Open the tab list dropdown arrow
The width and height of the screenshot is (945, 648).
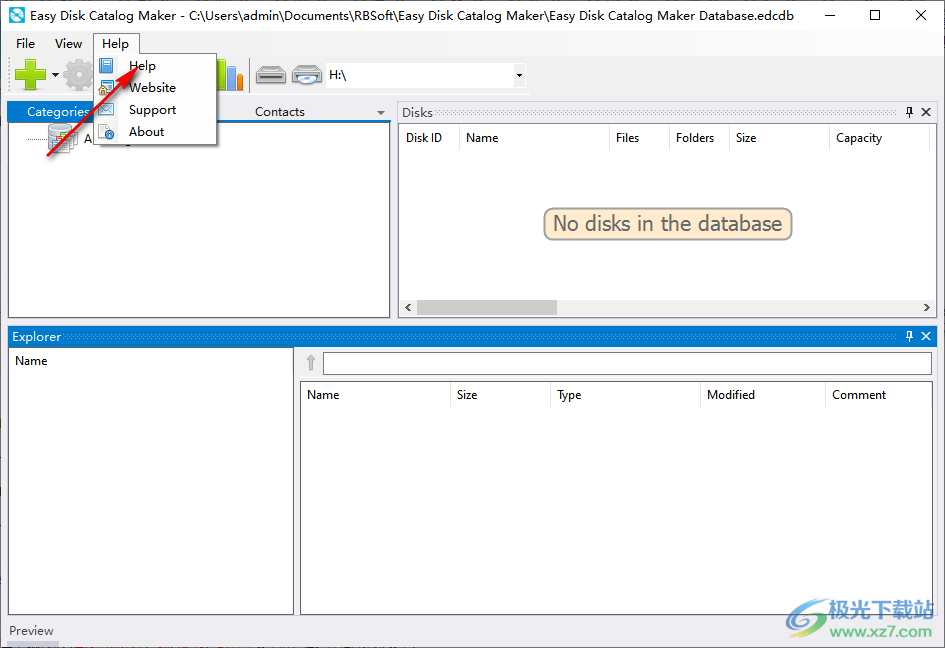tap(380, 113)
